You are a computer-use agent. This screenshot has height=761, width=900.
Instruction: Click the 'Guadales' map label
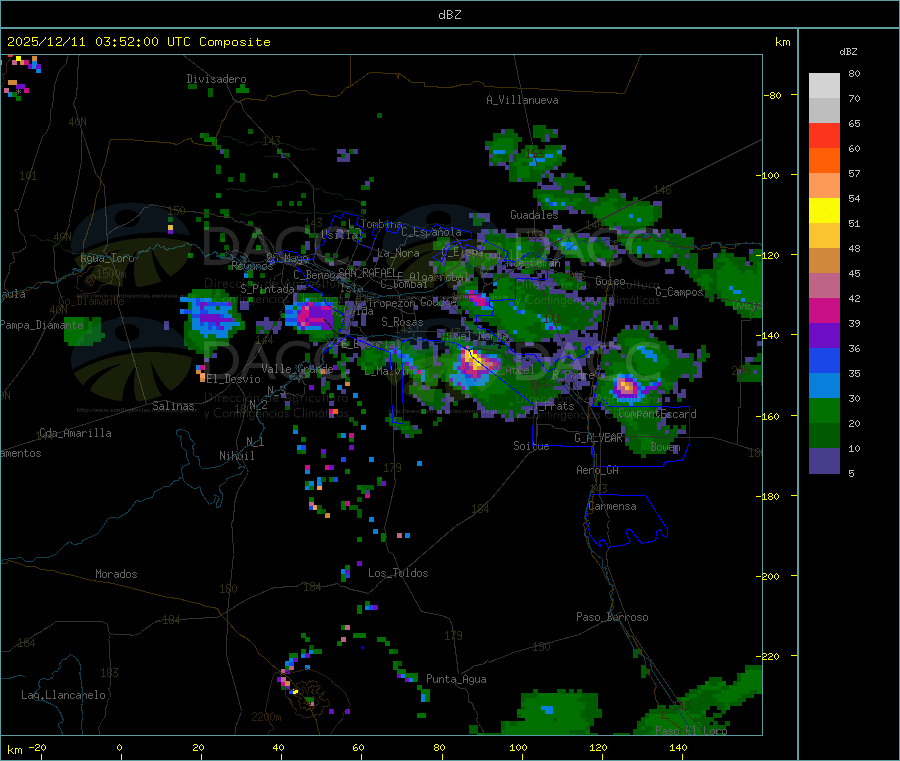click(534, 215)
